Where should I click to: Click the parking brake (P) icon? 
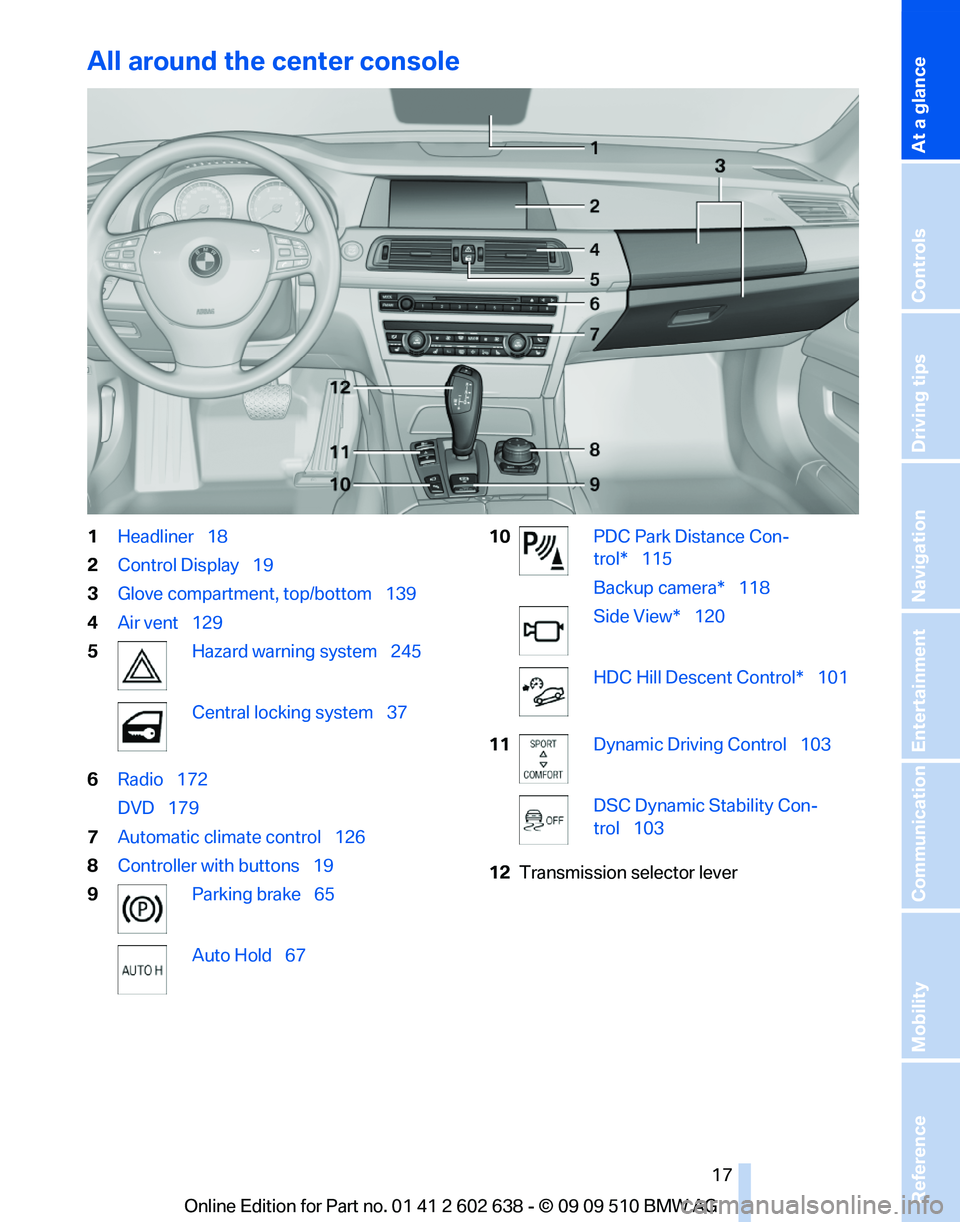pyautogui.click(x=142, y=908)
